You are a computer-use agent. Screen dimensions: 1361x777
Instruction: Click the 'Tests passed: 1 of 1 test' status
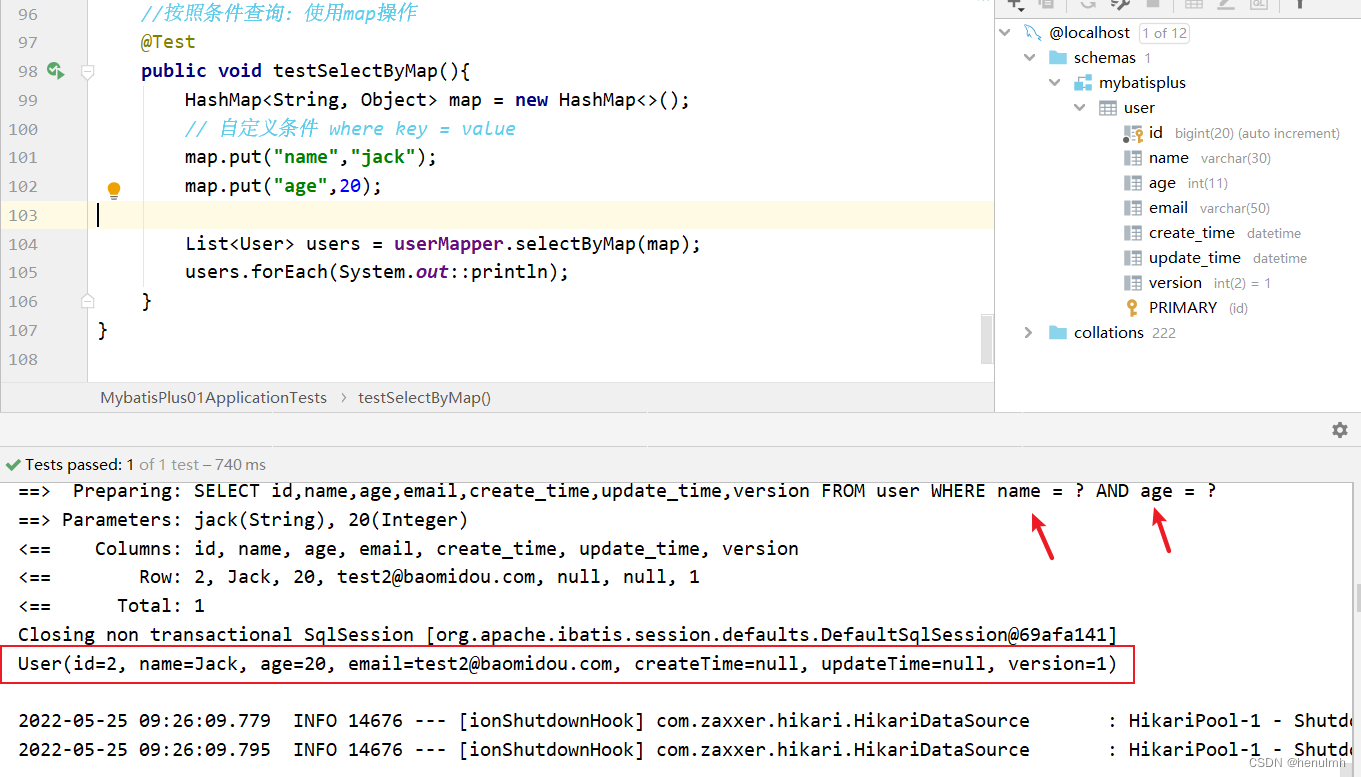click(x=145, y=465)
